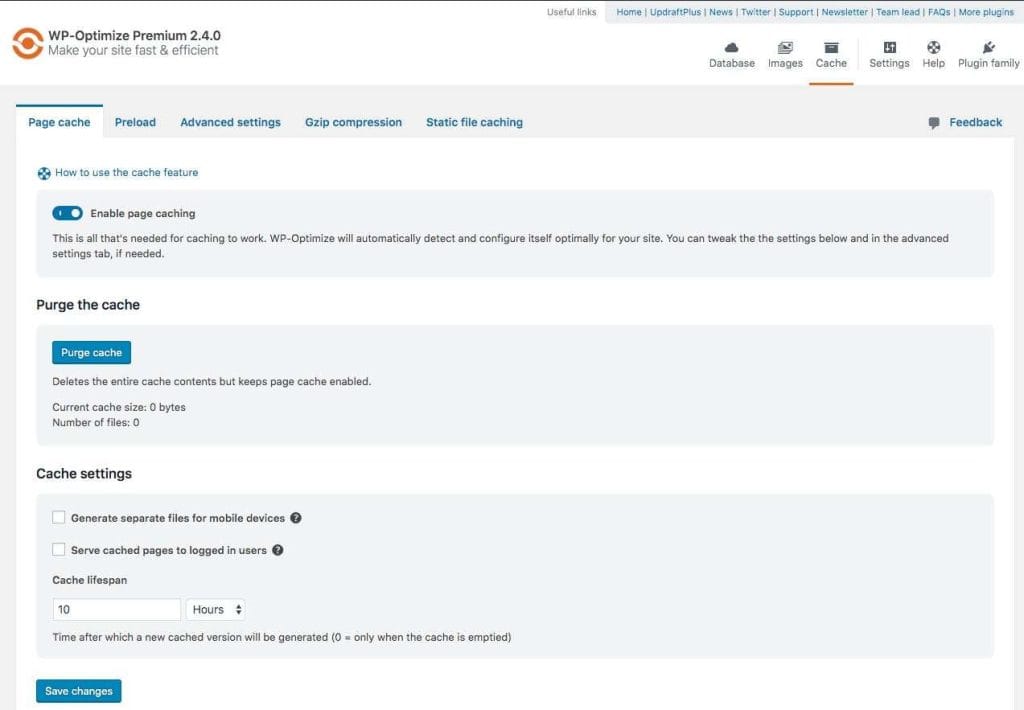Toggle Enable page caching off
The width and height of the screenshot is (1024, 710).
pos(66,213)
